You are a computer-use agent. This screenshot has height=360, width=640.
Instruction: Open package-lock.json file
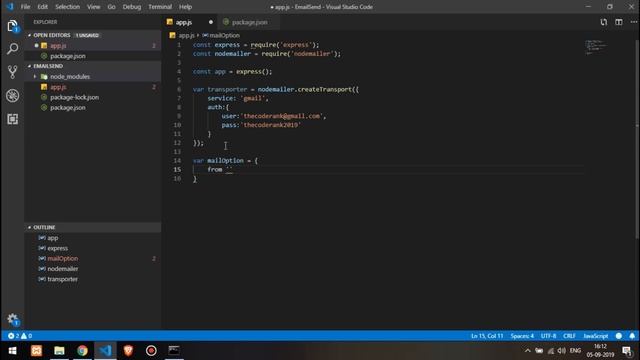tap(74, 97)
